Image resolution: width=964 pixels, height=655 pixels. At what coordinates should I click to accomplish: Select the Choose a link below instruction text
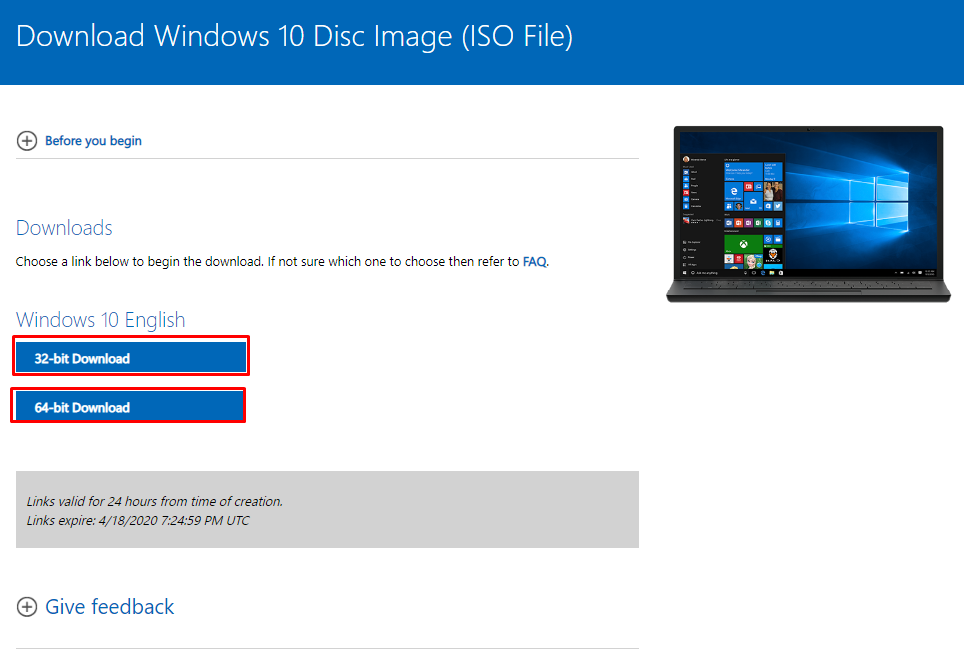(282, 261)
